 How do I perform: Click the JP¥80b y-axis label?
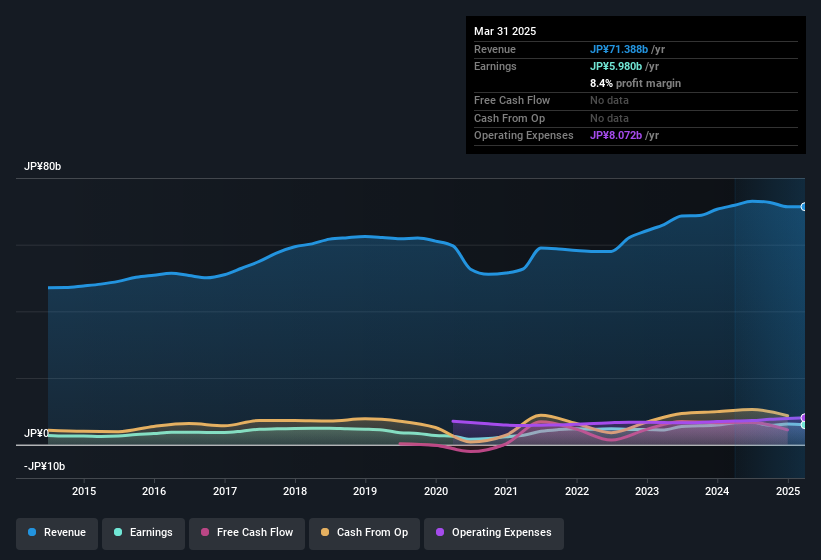42,166
